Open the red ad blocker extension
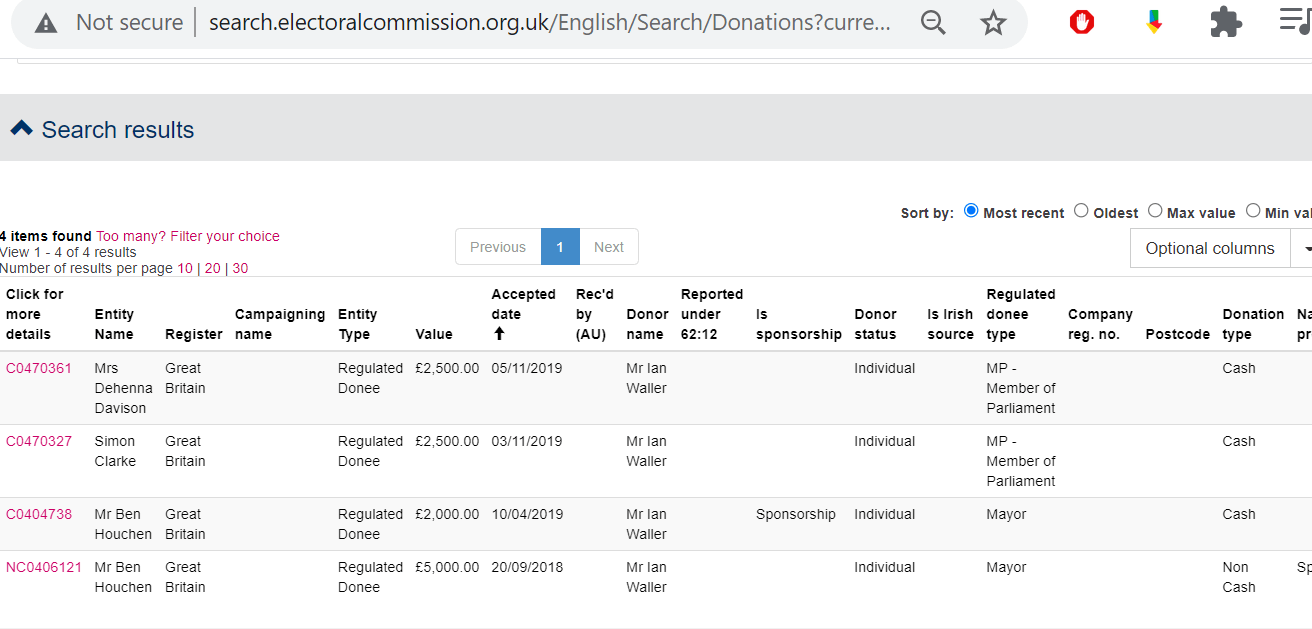 (1082, 22)
